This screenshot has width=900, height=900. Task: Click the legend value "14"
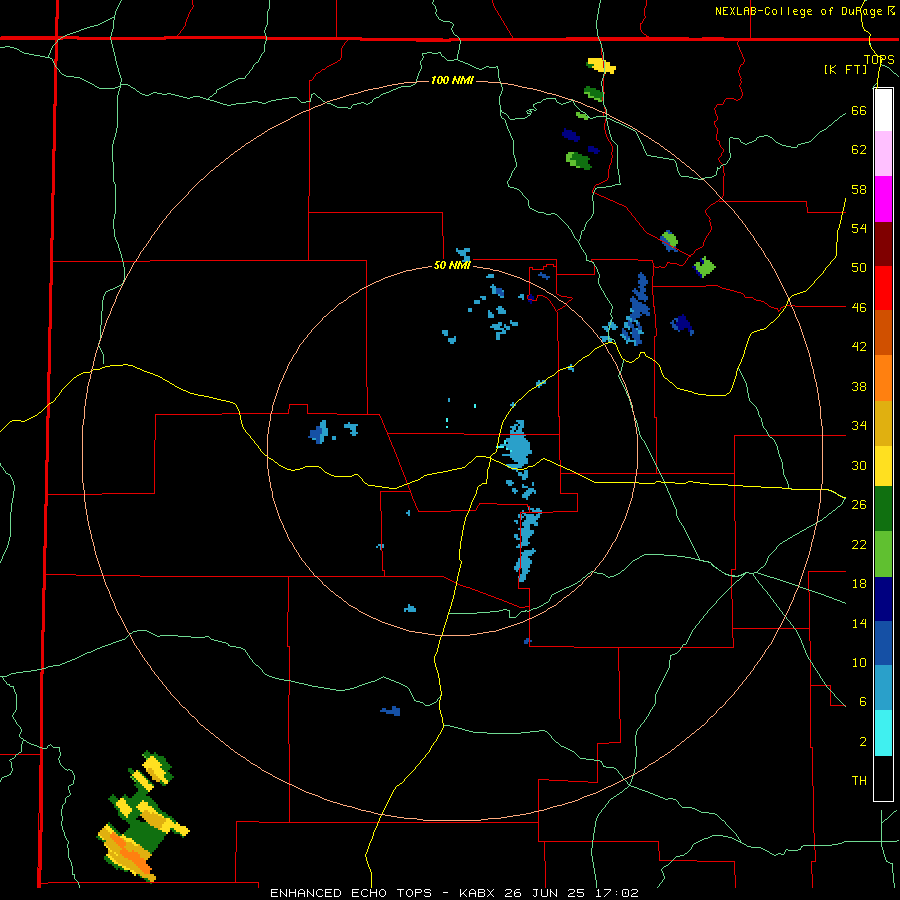(x=859, y=623)
